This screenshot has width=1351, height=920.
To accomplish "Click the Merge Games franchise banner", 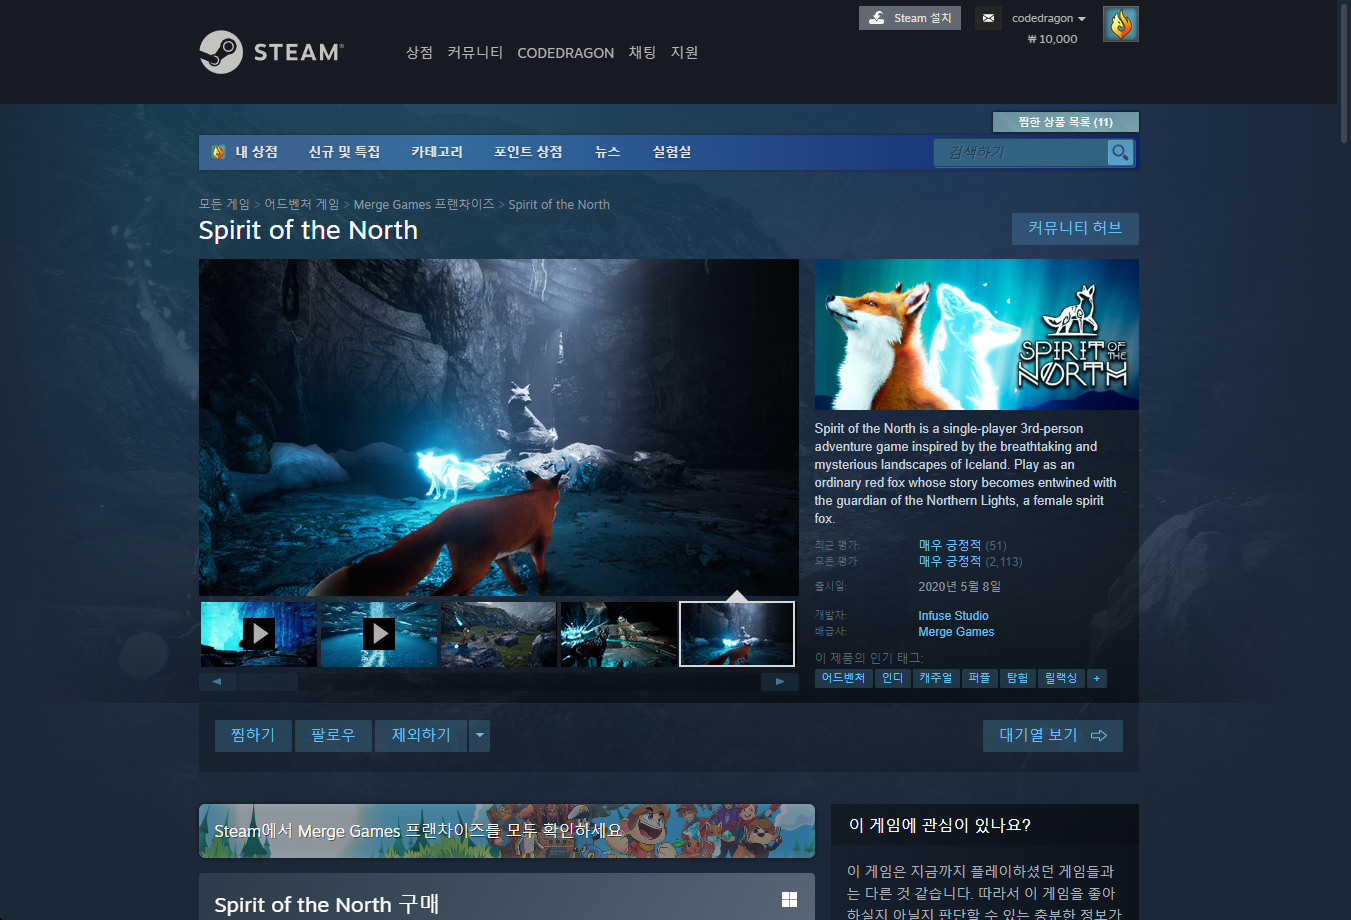I will point(507,831).
